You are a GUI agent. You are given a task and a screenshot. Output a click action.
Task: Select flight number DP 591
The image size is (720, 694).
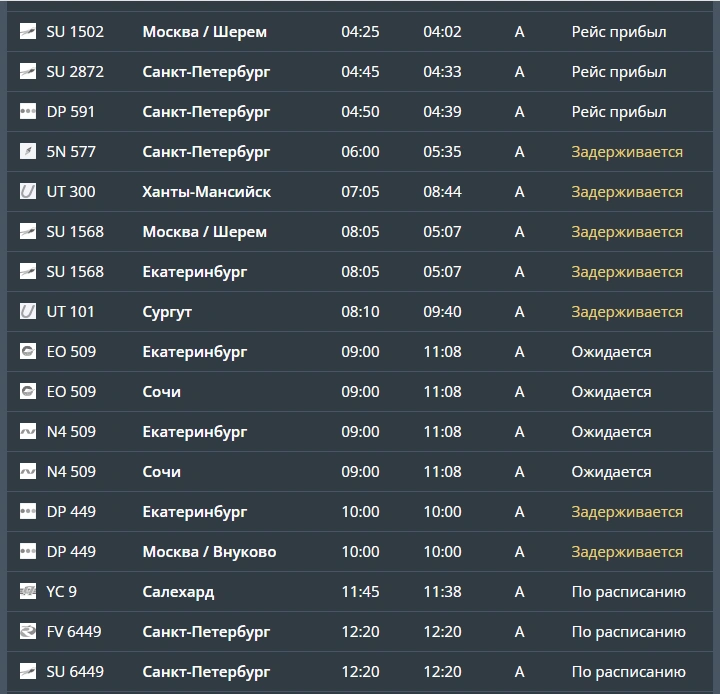[71, 112]
